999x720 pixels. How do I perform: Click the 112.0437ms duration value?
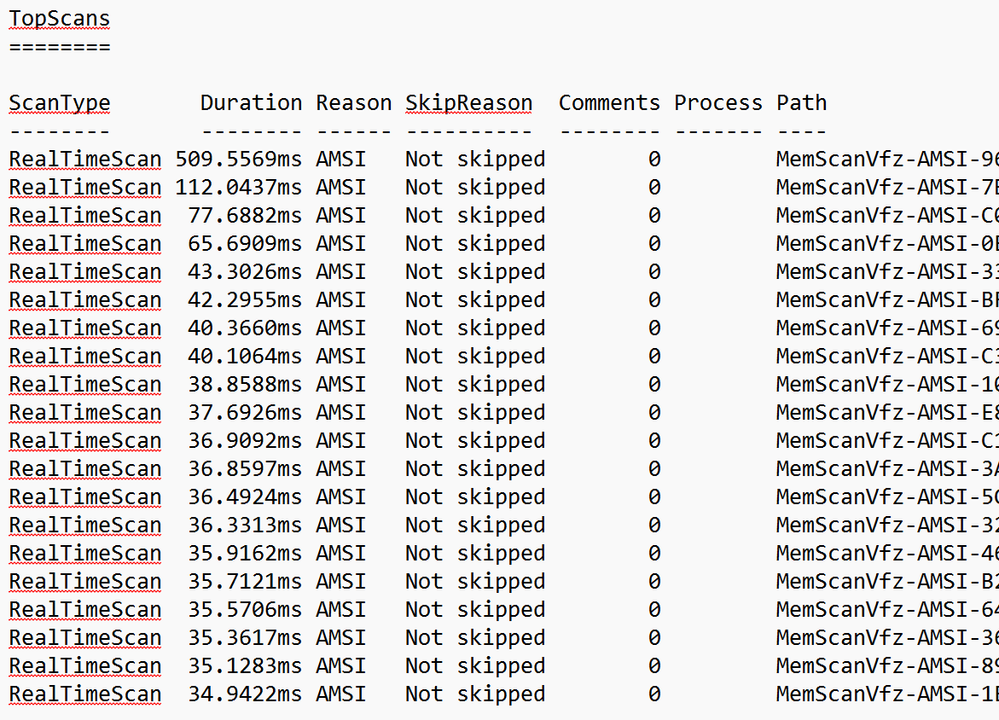238,187
